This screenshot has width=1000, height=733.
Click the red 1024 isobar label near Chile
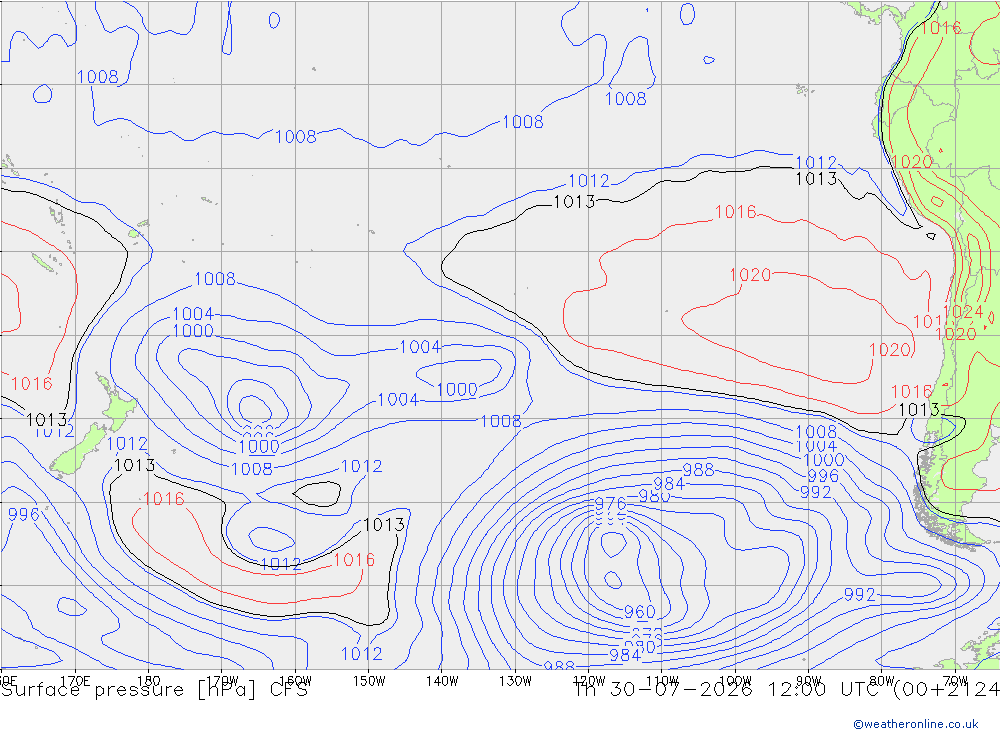(x=963, y=312)
